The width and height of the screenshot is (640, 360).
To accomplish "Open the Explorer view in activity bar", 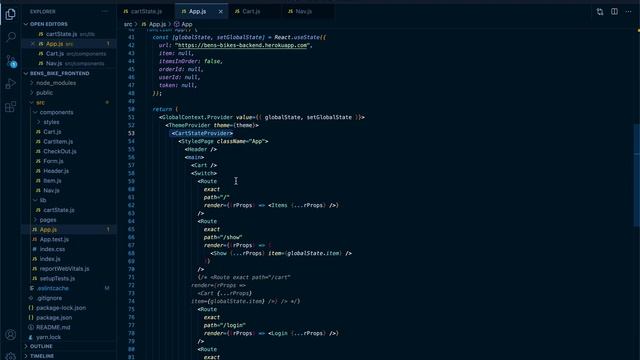I will 11,14.
